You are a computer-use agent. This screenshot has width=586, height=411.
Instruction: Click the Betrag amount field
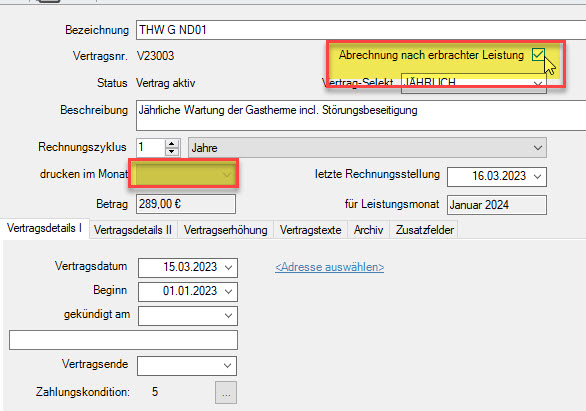click(186, 204)
